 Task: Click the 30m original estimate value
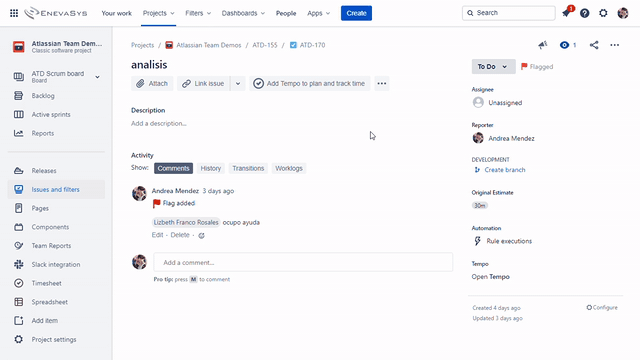click(x=480, y=205)
